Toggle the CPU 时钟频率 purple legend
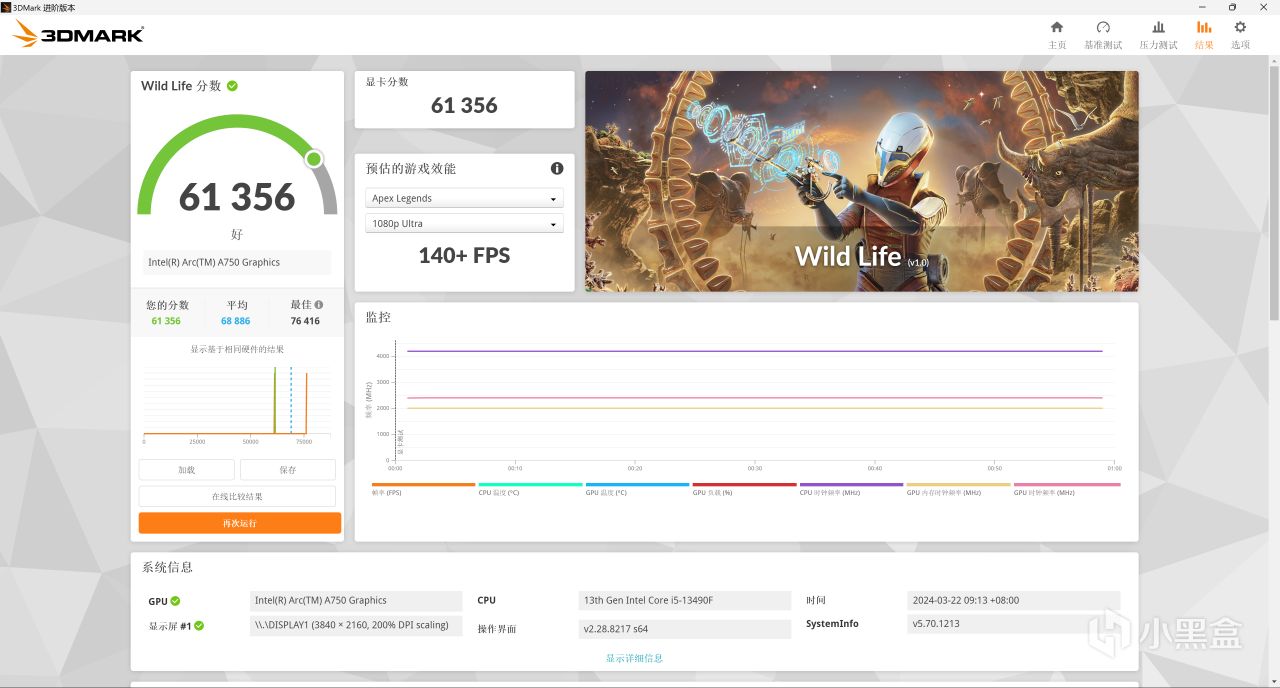This screenshot has width=1280, height=688. click(851, 489)
